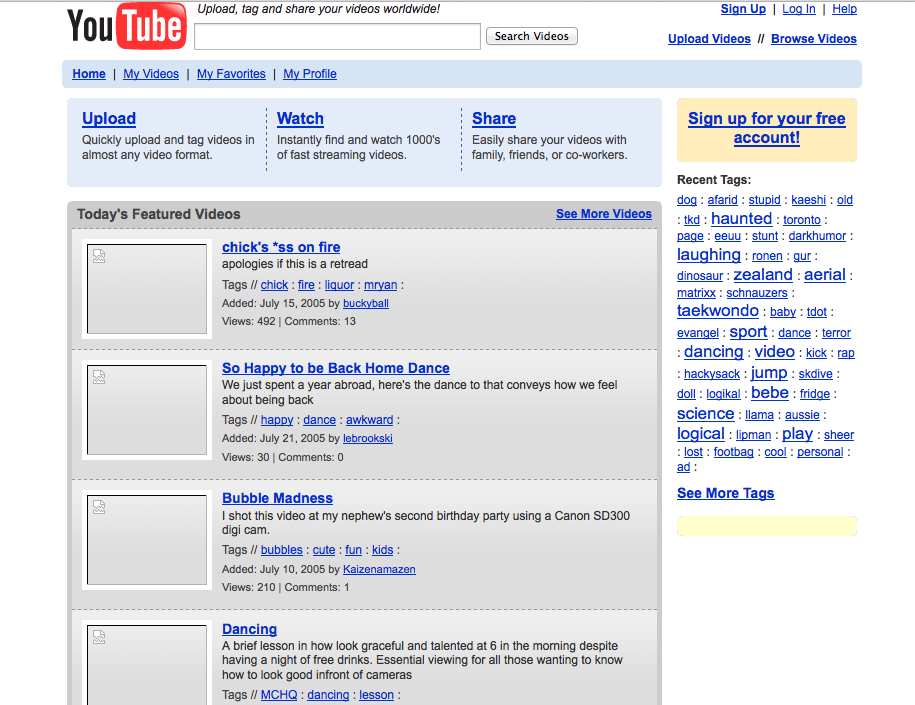Click inside the video search box
915x705 pixels.
(337, 36)
